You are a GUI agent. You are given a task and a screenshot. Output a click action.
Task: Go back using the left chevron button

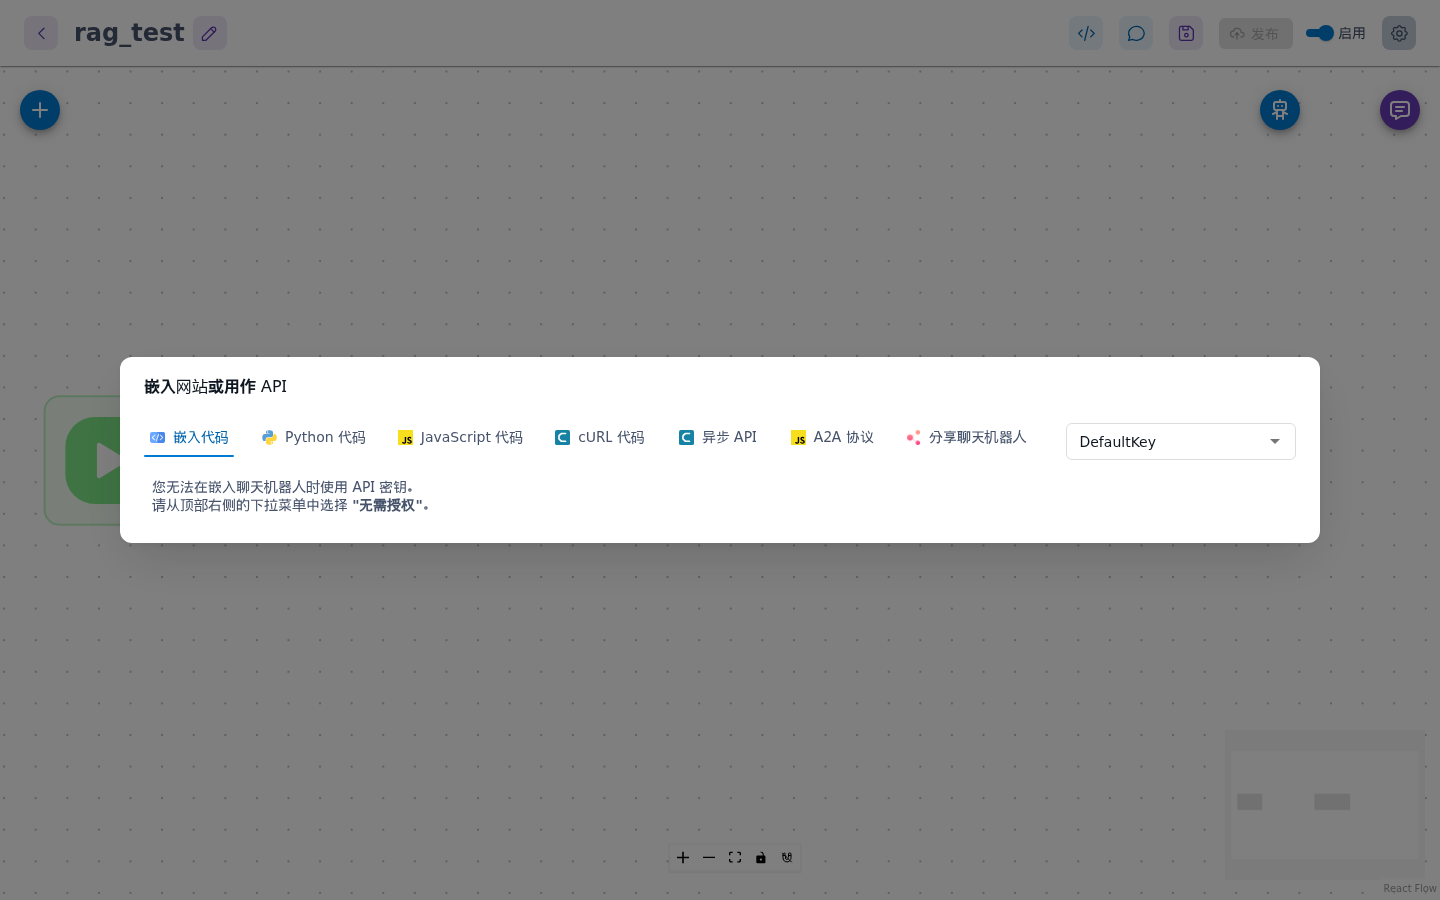pyautogui.click(x=41, y=33)
